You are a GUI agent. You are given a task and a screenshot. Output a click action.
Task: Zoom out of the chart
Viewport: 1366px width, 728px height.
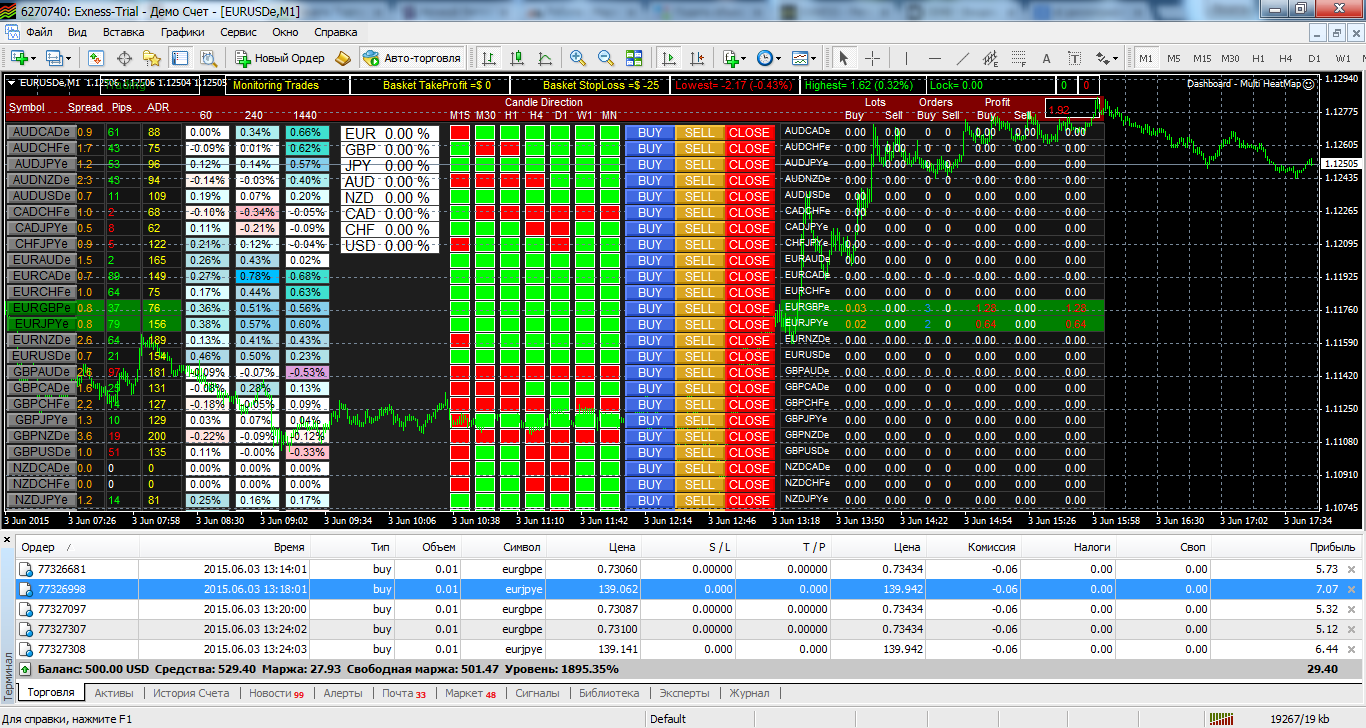[605, 58]
